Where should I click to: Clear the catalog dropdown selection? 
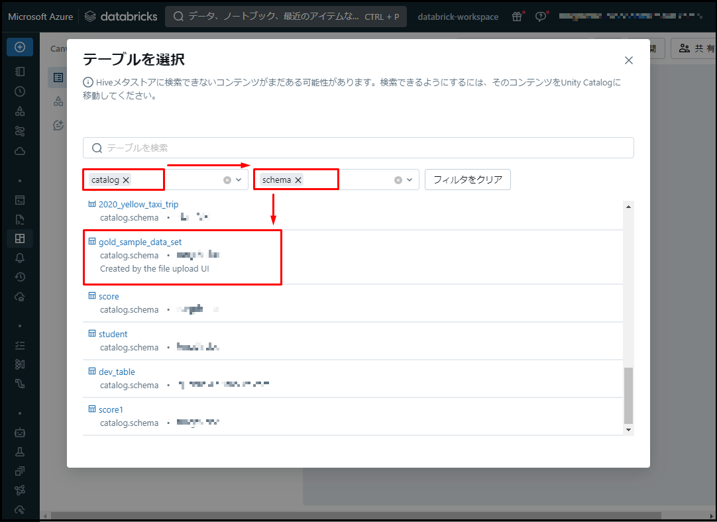(227, 180)
